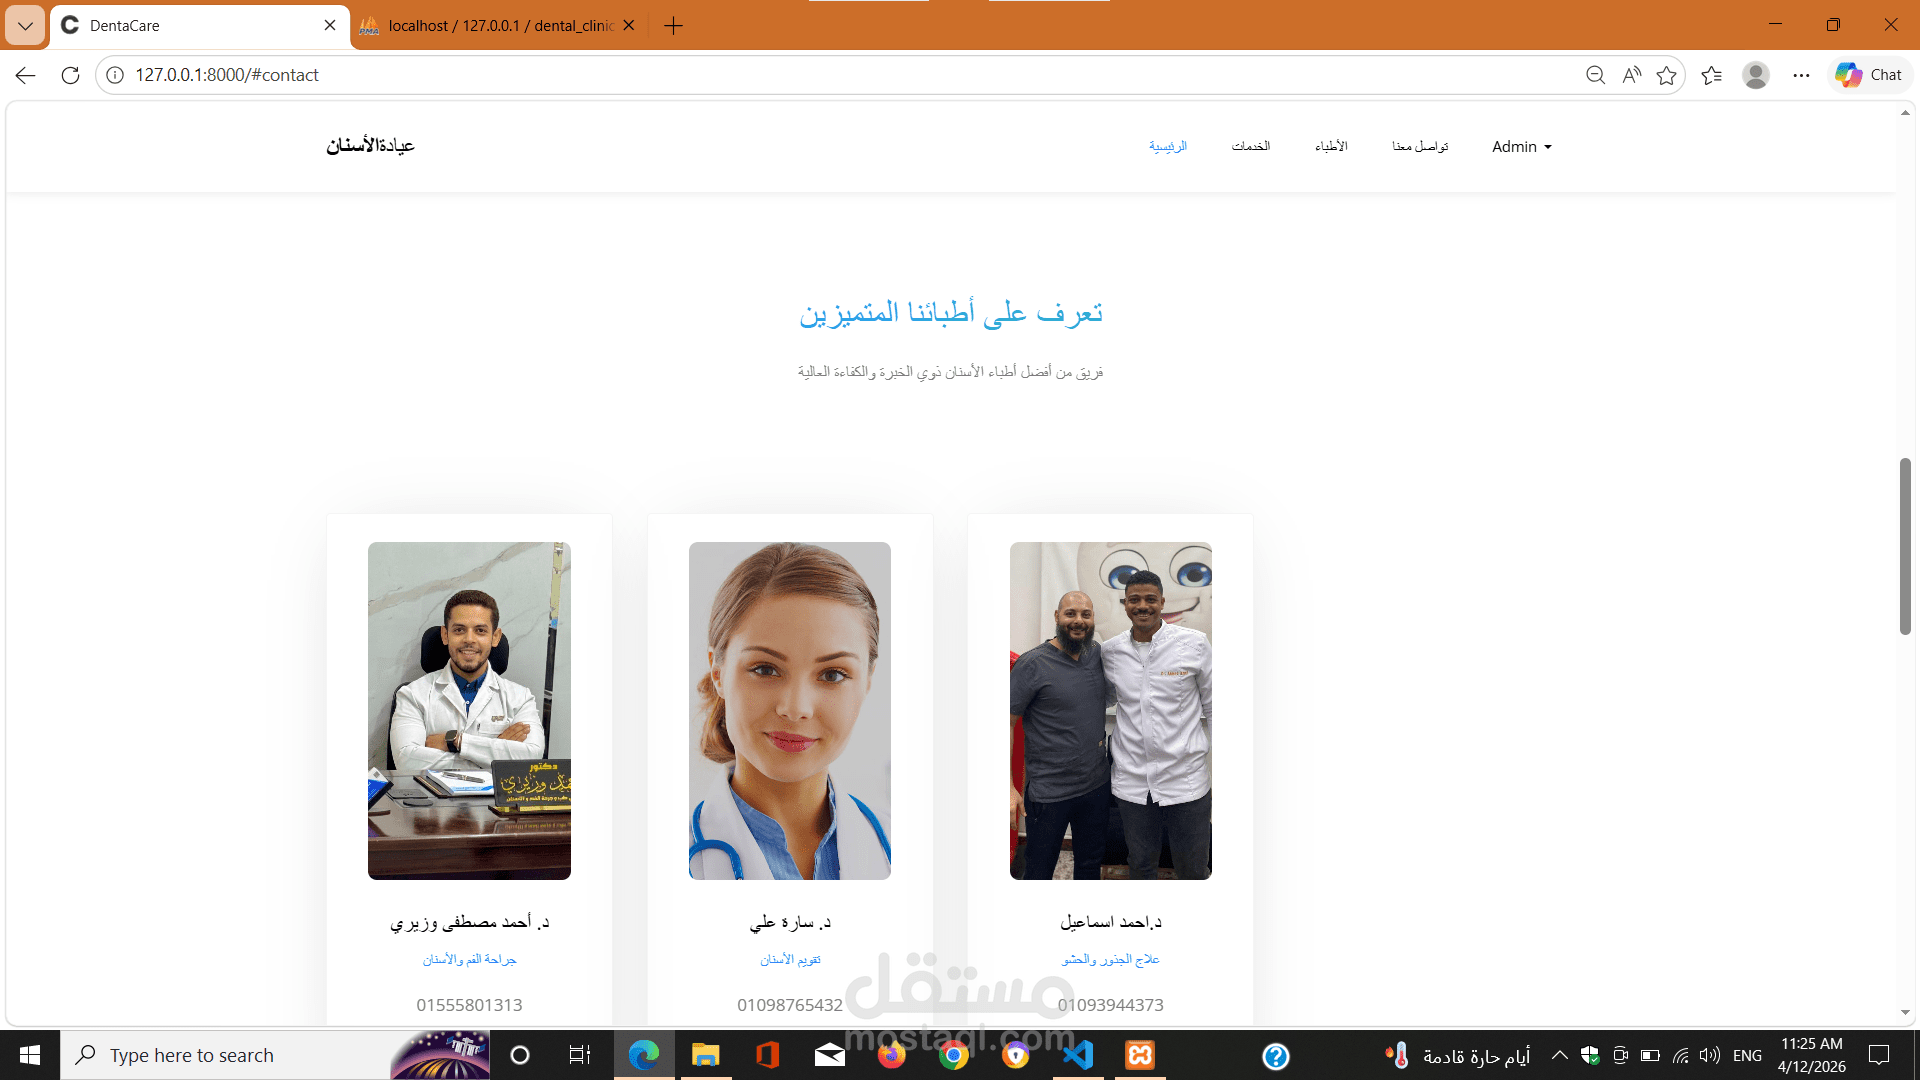Open the Copilot Chat button
This screenshot has width=1920, height=1080.
pos(1869,75)
